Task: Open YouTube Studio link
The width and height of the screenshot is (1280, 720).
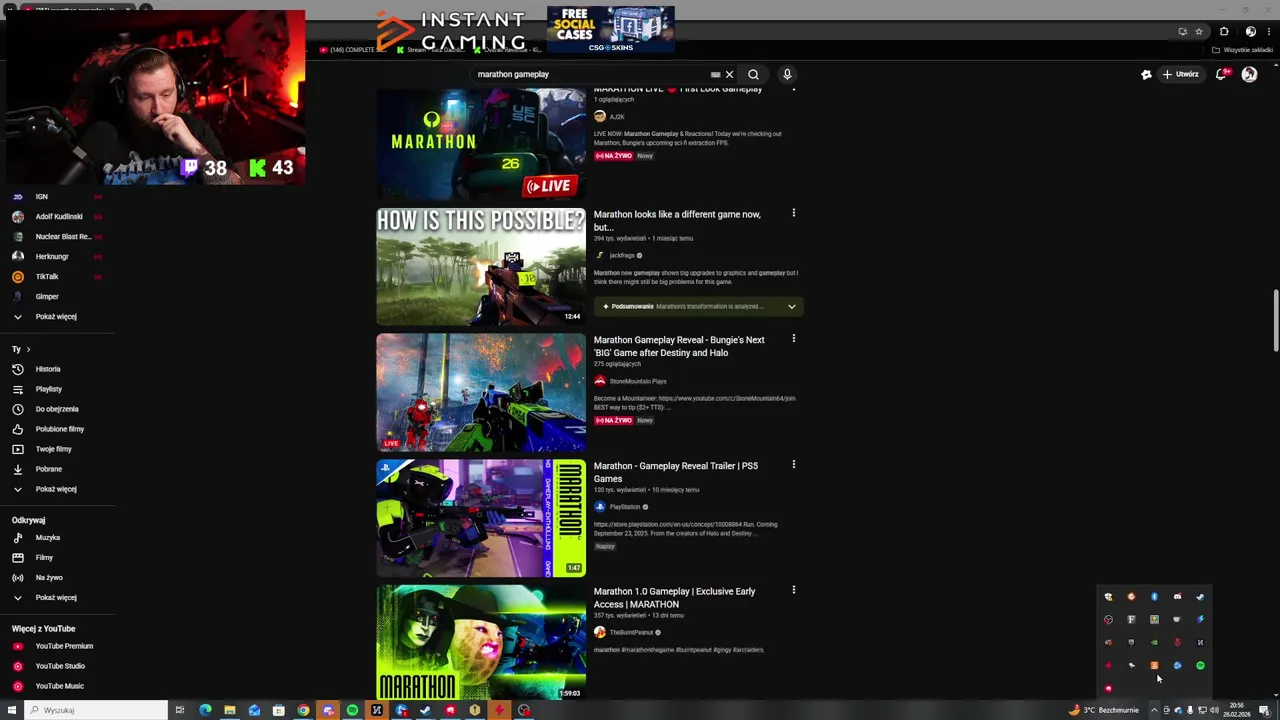Action: 60,666
